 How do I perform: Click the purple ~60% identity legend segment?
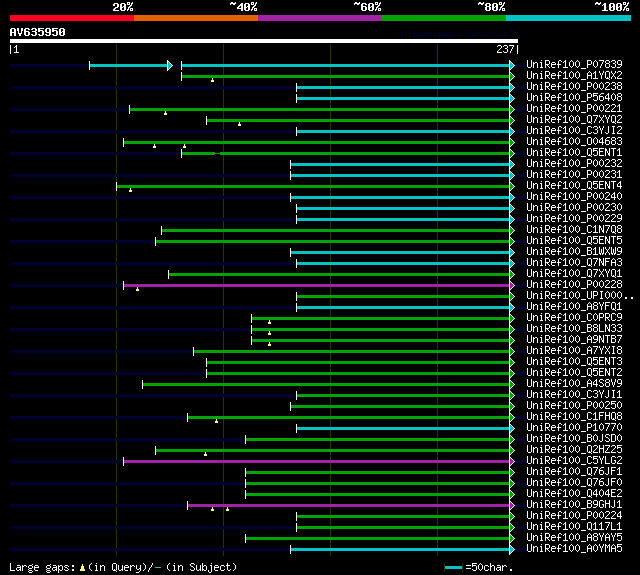click(320, 18)
